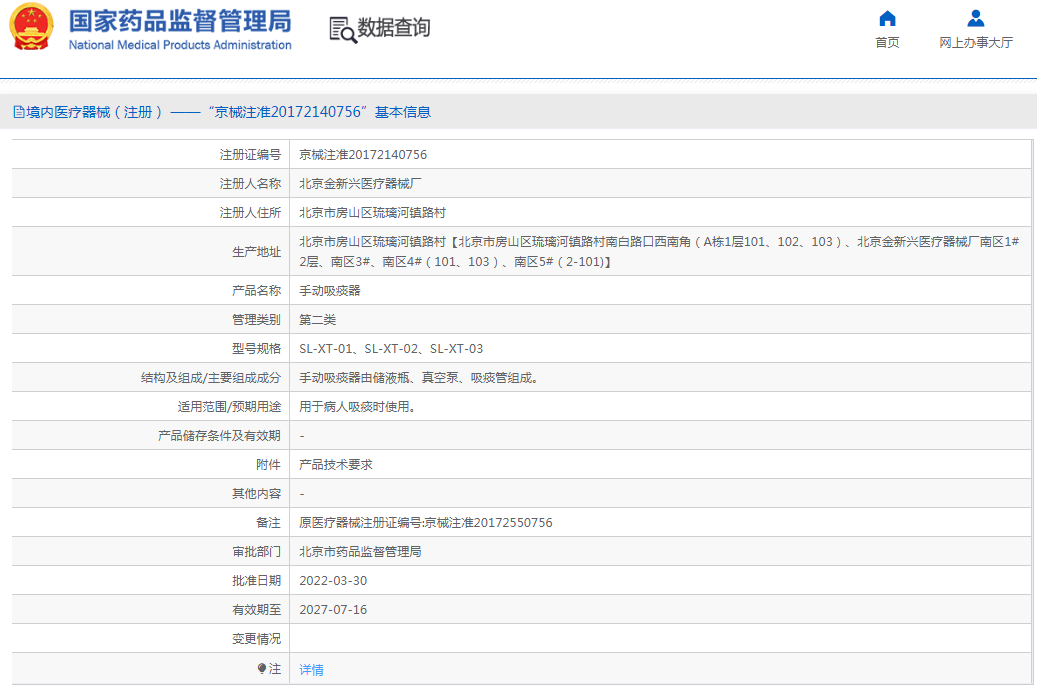The image size is (1037, 688).
Task: Click 产品技术要求 in the 附件 row
Action: [x=336, y=465]
